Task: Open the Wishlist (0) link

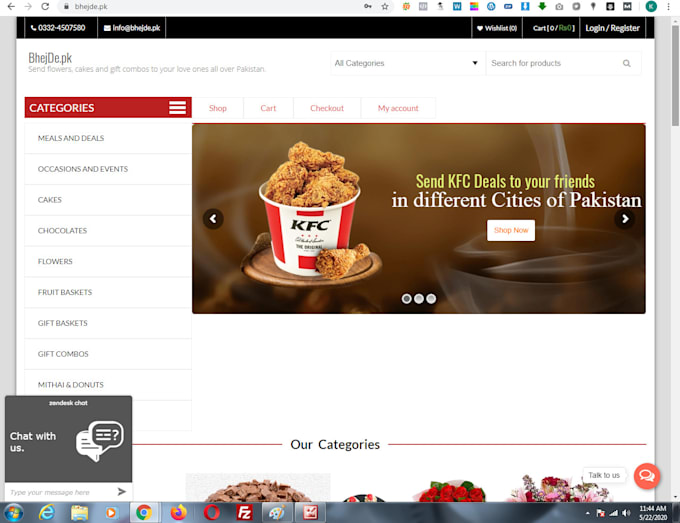Action: click(x=497, y=28)
